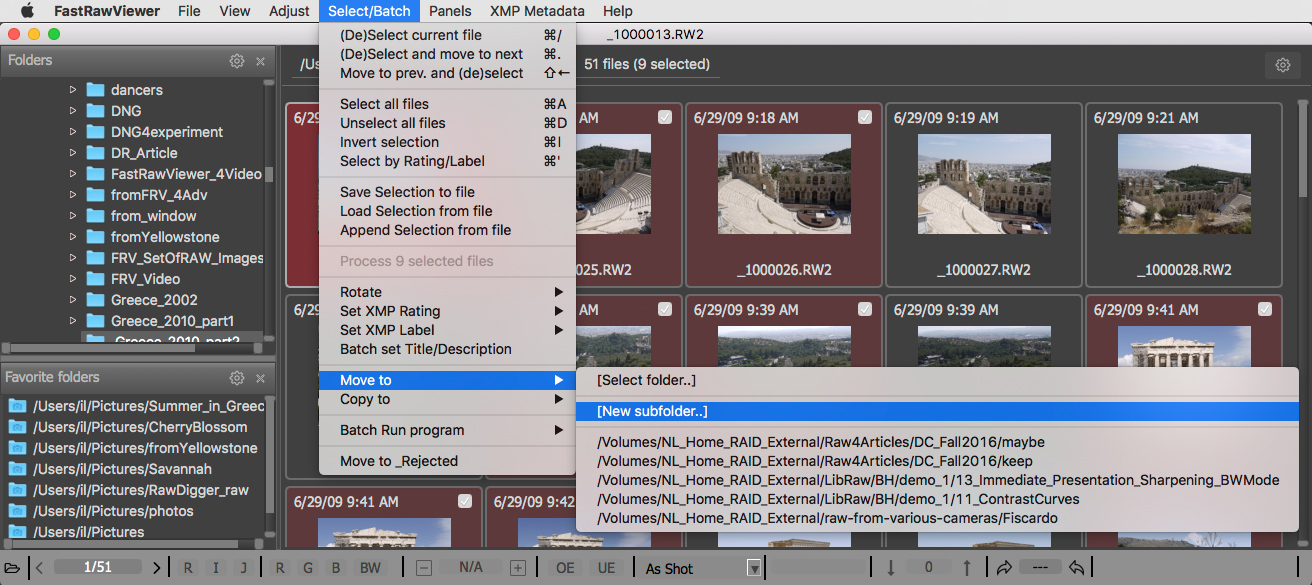This screenshot has width=1312, height=585.
Task: Open /Users/il/Pictures/Savannah favorite folder
Action: pyautogui.click(x=122, y=469)
